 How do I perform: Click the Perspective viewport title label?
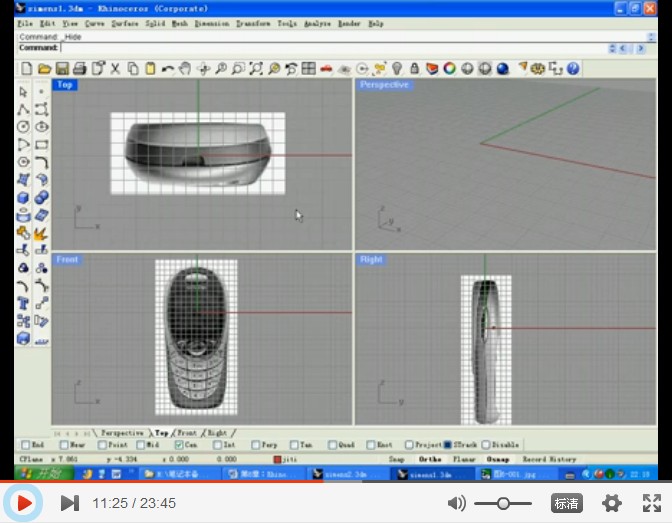(x=384, y=84)
